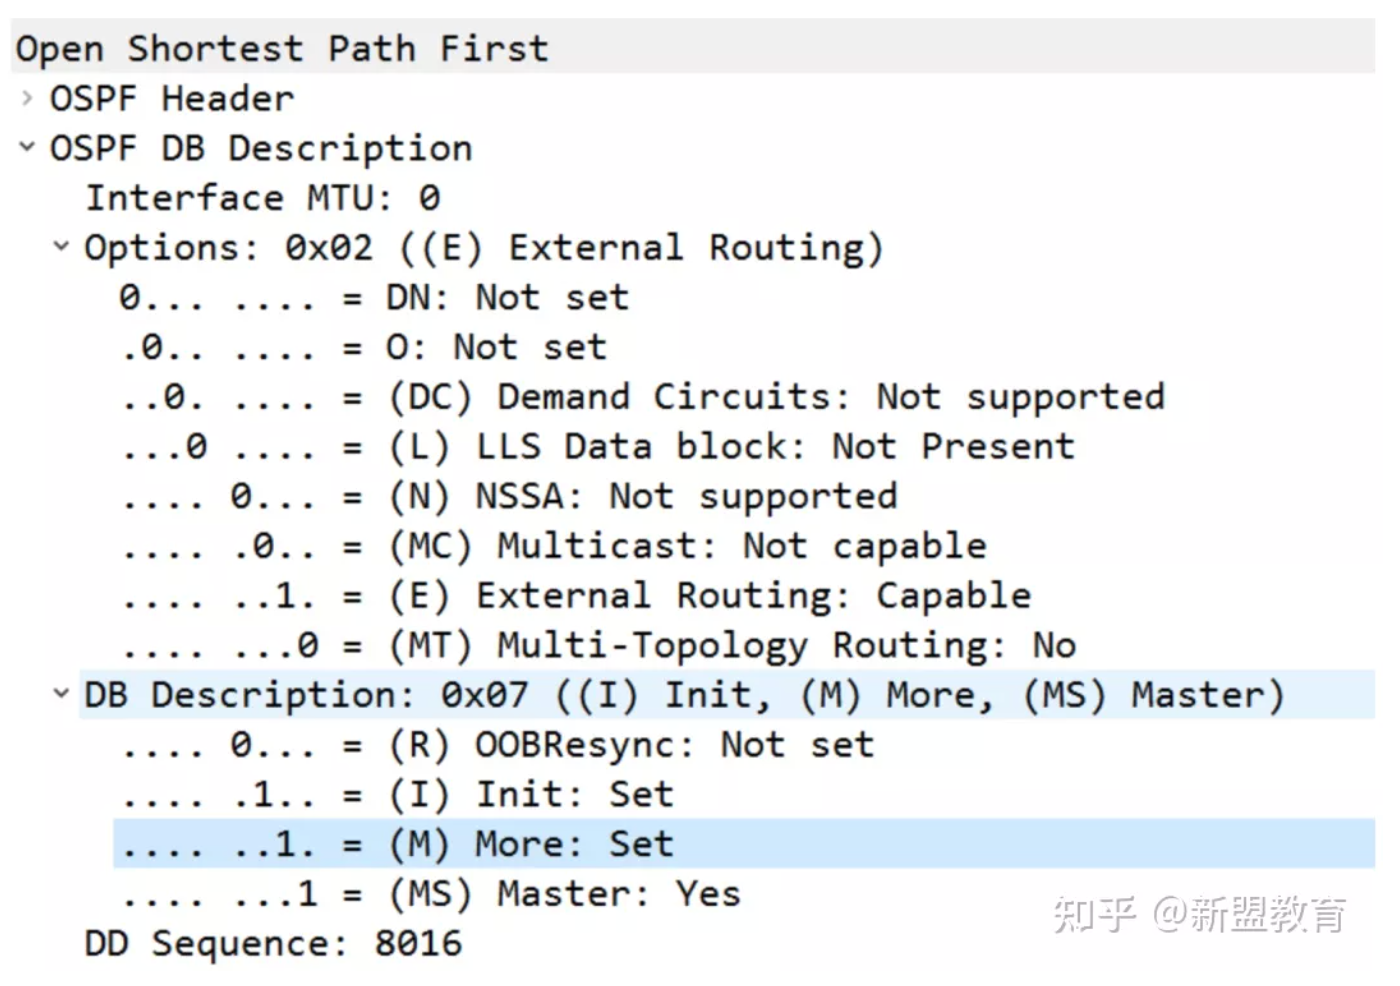The image size is (1400, 986).
Task: Select the Open Shortest Path First row
Action: pyautogui.click(x=282, y=48)
